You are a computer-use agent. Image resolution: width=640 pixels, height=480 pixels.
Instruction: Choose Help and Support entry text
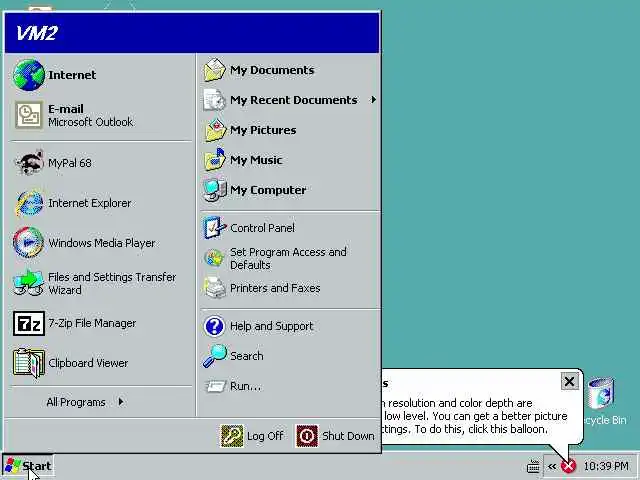pos(271,326)
